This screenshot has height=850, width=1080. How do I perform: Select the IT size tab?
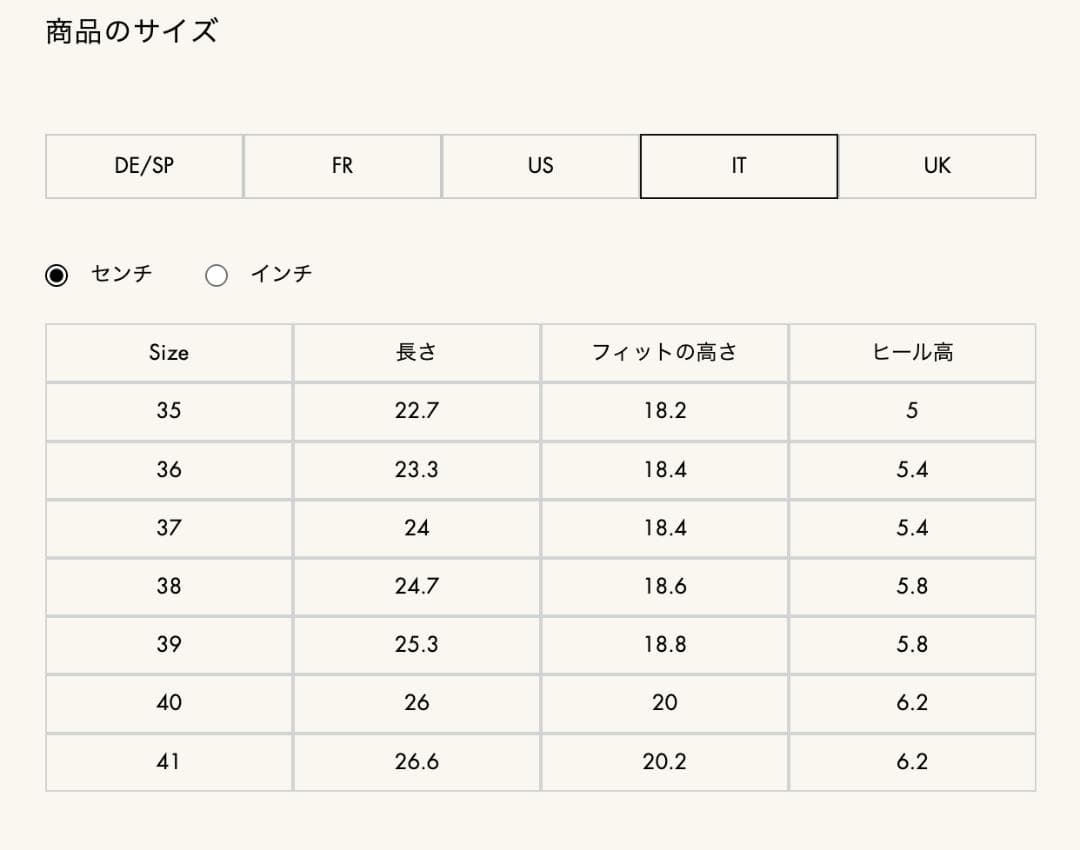click(x=738, y=166)
